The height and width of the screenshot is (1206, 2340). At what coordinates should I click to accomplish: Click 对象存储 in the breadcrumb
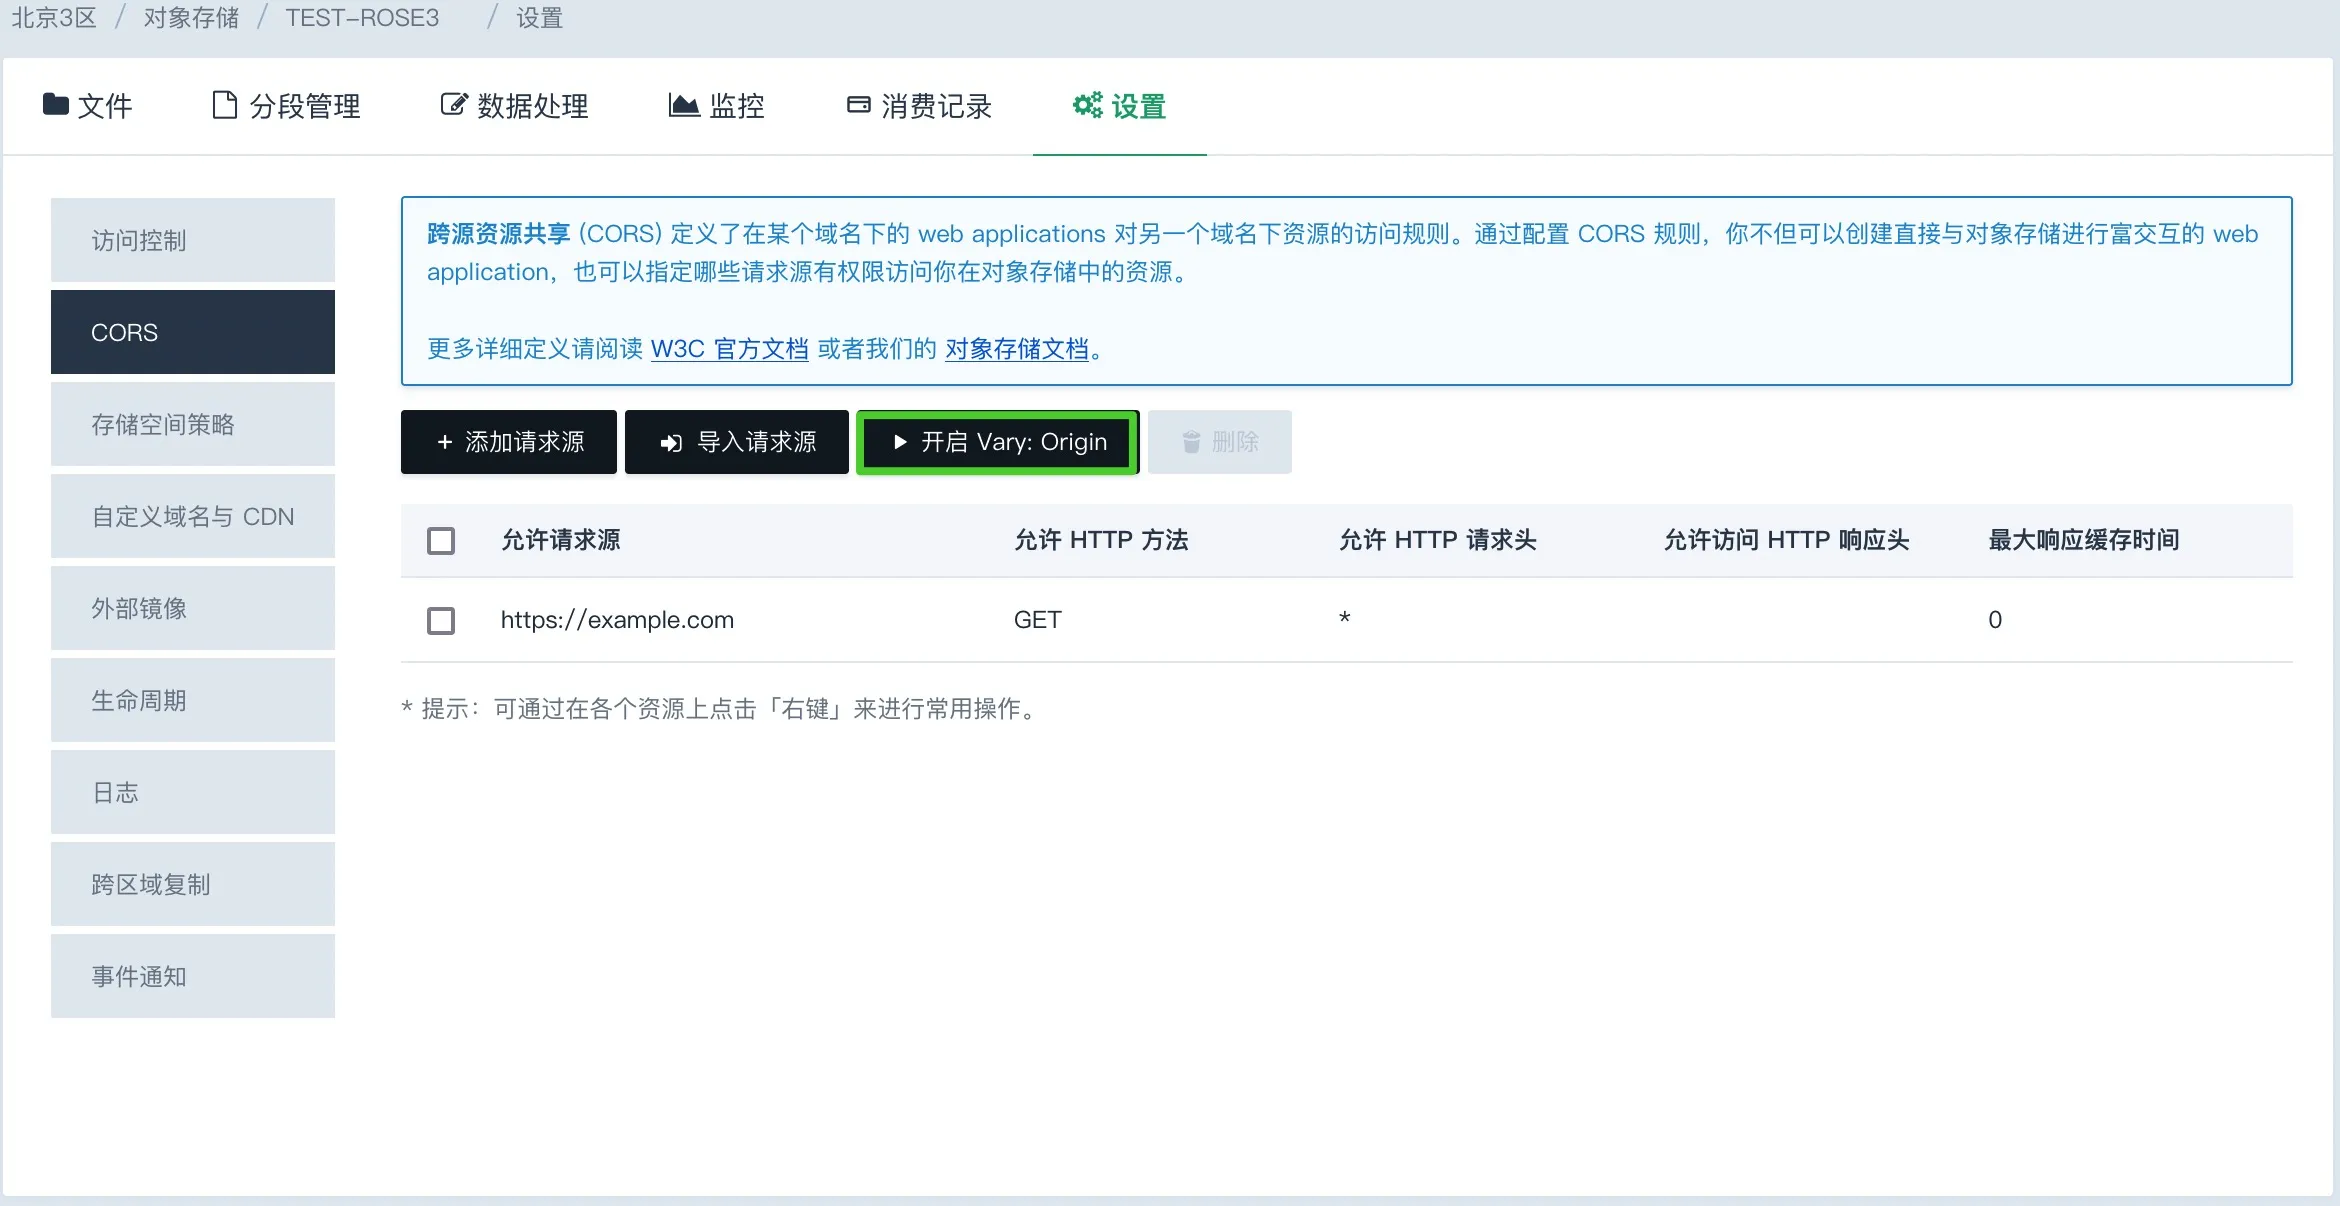[191, 18]
